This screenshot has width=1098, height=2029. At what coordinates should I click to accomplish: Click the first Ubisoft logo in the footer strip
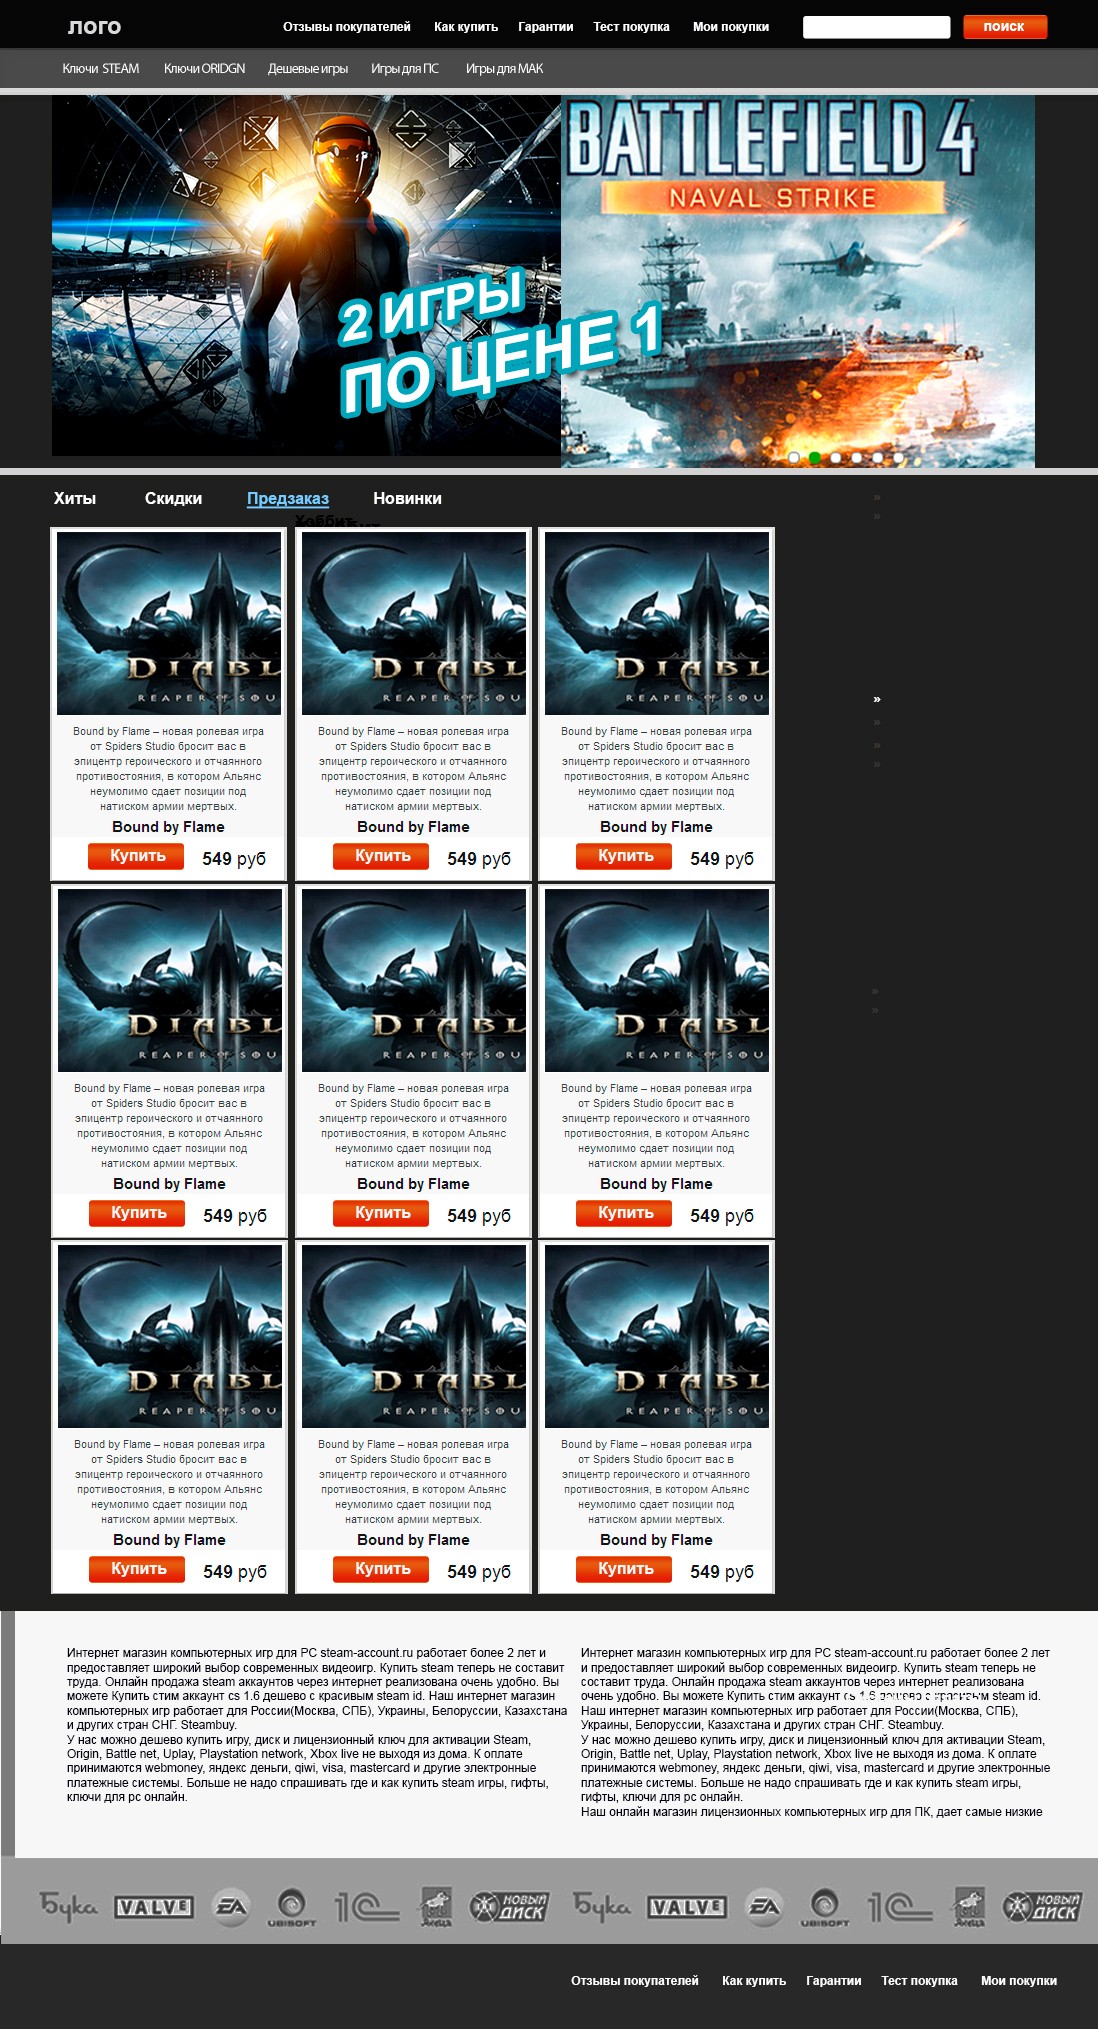coord(291,1907)
